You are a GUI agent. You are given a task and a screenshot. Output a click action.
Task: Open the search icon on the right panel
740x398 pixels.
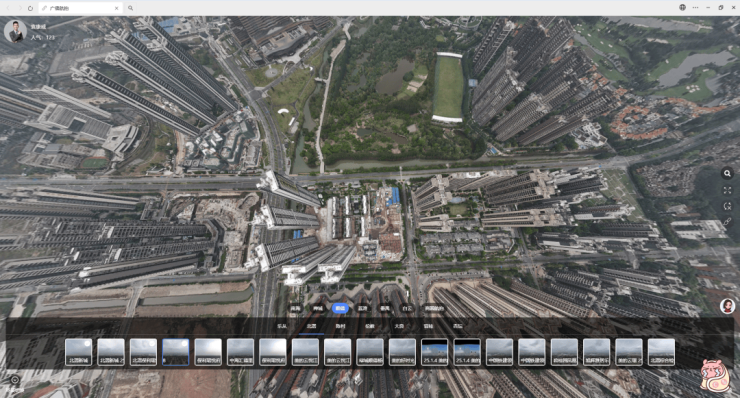coord(727,173)
